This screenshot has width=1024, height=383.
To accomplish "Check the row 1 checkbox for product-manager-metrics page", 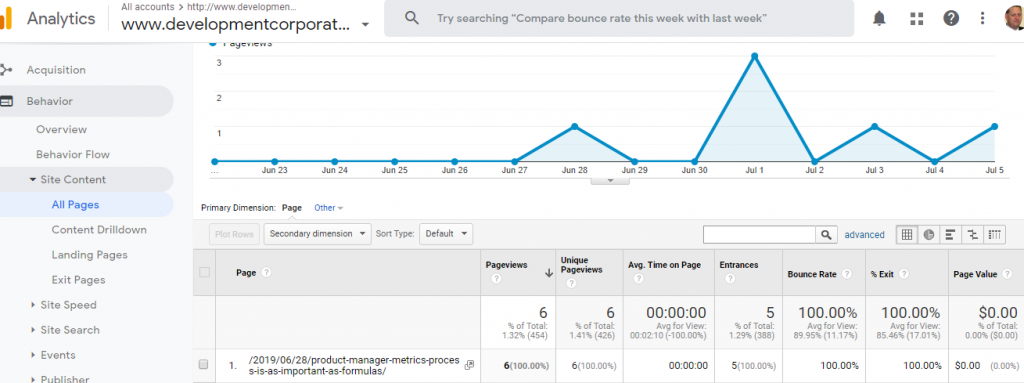I will point(203,365).
